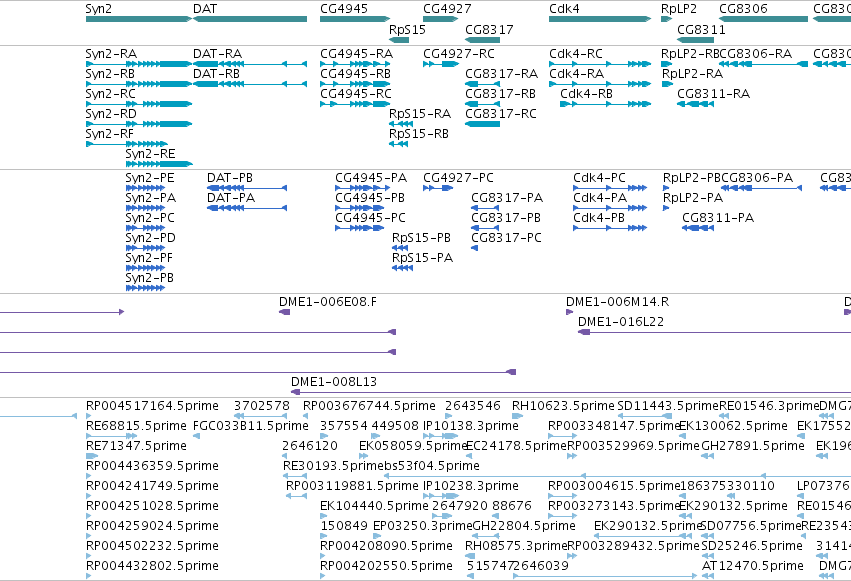Image resolution: width=851 pixels, height=581 pixels.
Task: Select the RpS15 gene label
Action: [x=408, y=30]
